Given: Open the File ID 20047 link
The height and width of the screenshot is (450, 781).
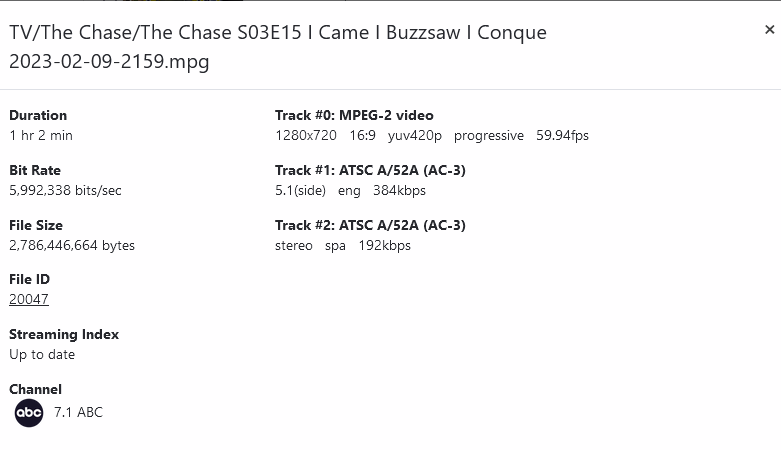Looking at the screenshot, I should point(29,299).
